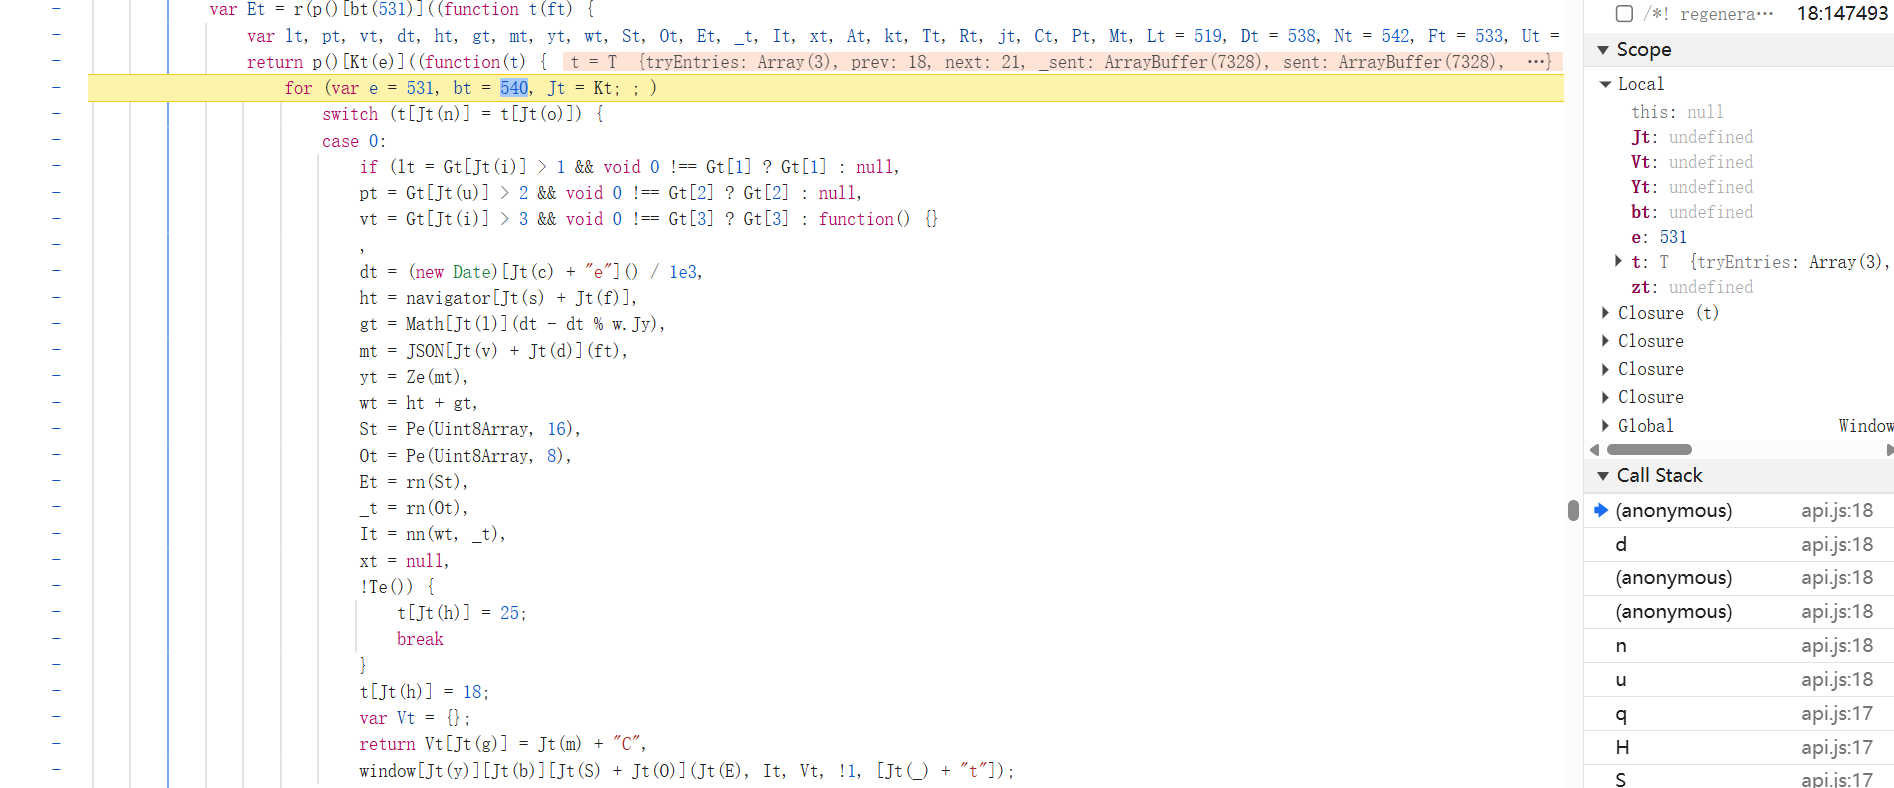Click the highlighted 540 value in code
Screen dimensions: 1894x788
[x=514, y=88]
